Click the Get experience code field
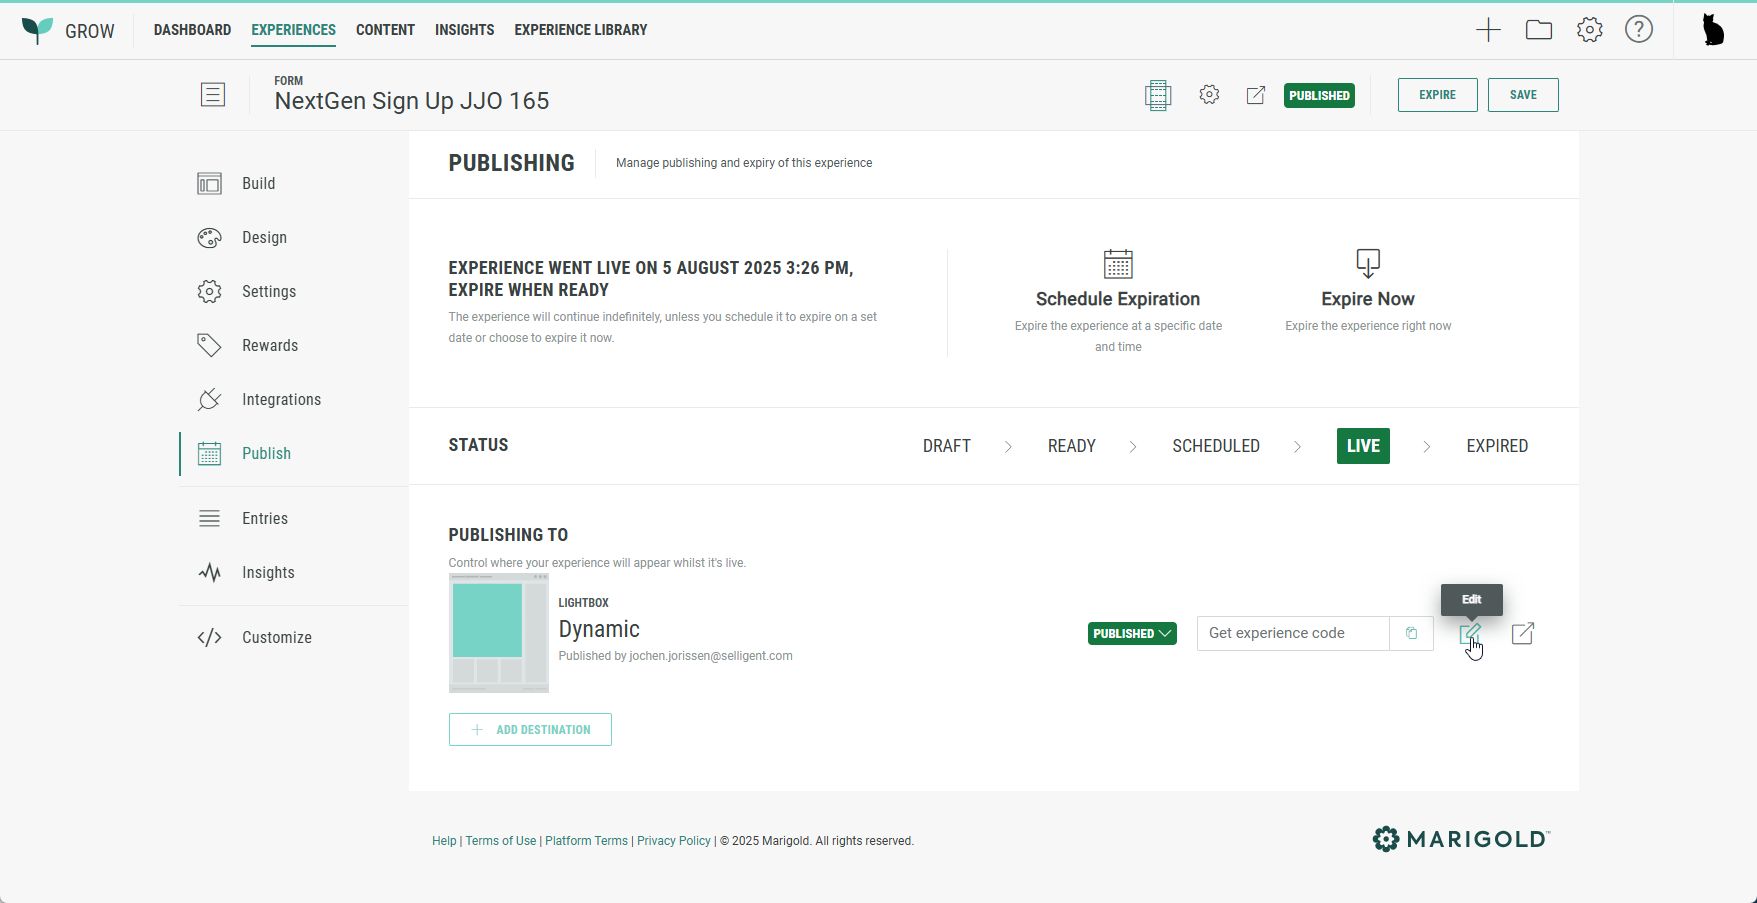The height and width of the screenshot is (903, 1757). coord(1292,634)
